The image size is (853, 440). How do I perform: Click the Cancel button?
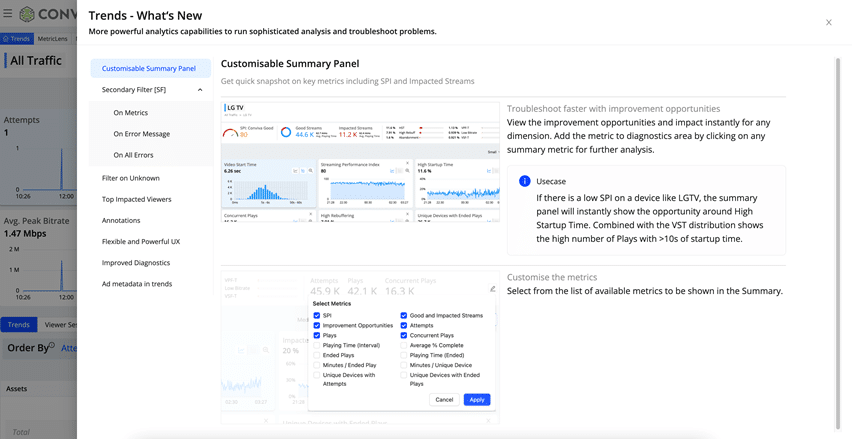tap(444, 400)
